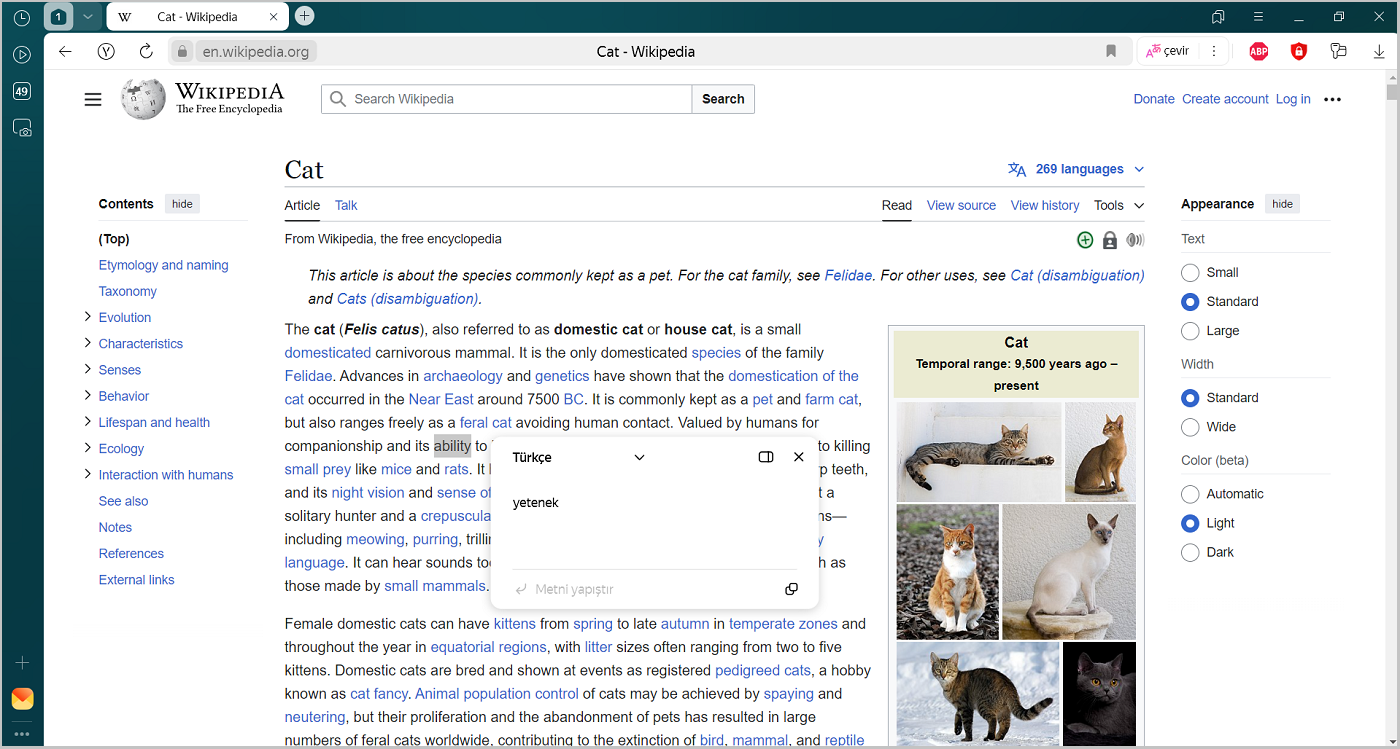Choose the Wide width radio button
This screenshot has height=749, width=1400.
(1190, 427)
